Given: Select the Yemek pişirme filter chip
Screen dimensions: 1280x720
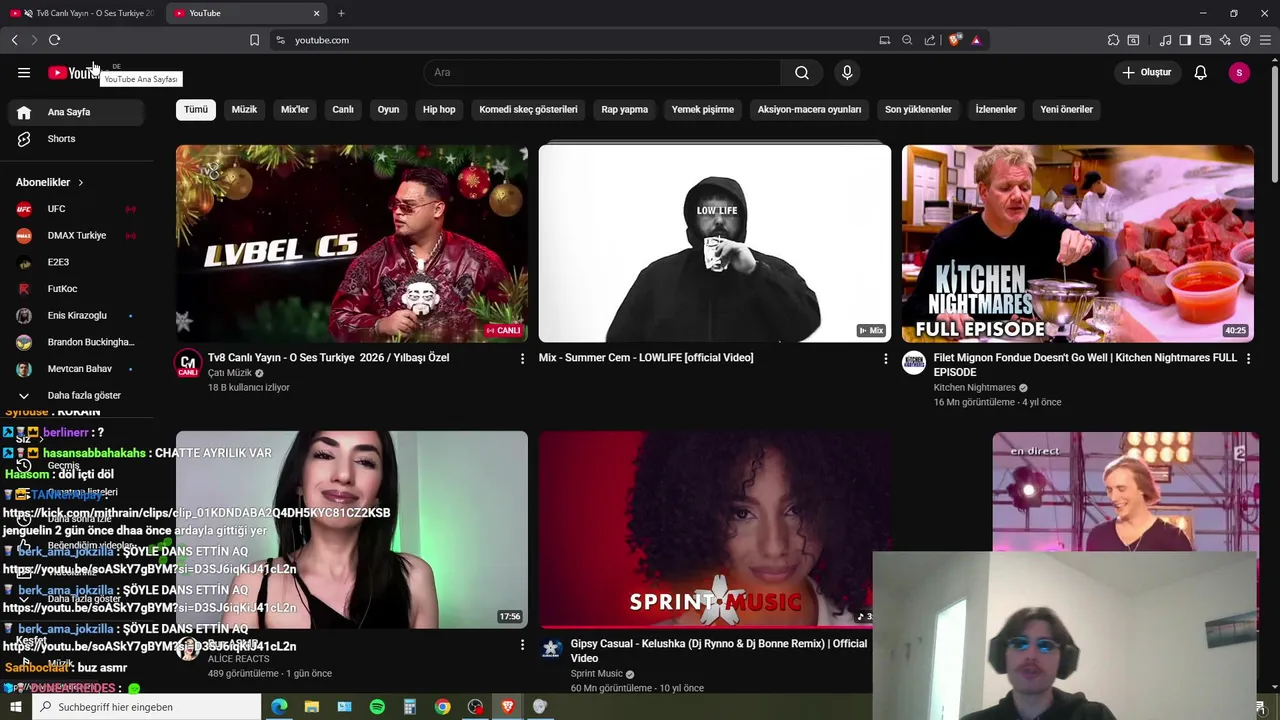Looking at the screenshot, I should pyautogui.click(x=703, y=109).
